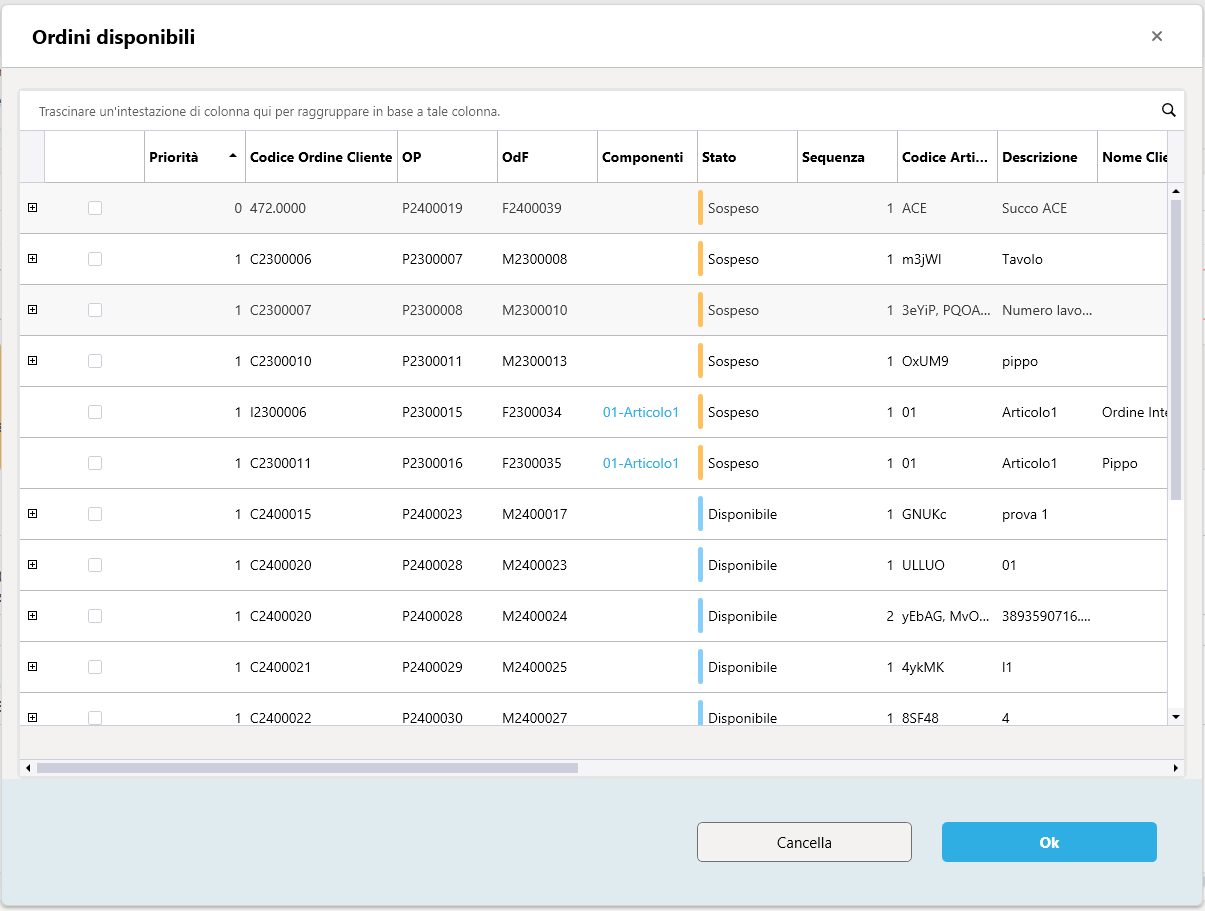The image size is (1205, 911).
Task: Click the Codice Arti... column header
Action: 947,157
